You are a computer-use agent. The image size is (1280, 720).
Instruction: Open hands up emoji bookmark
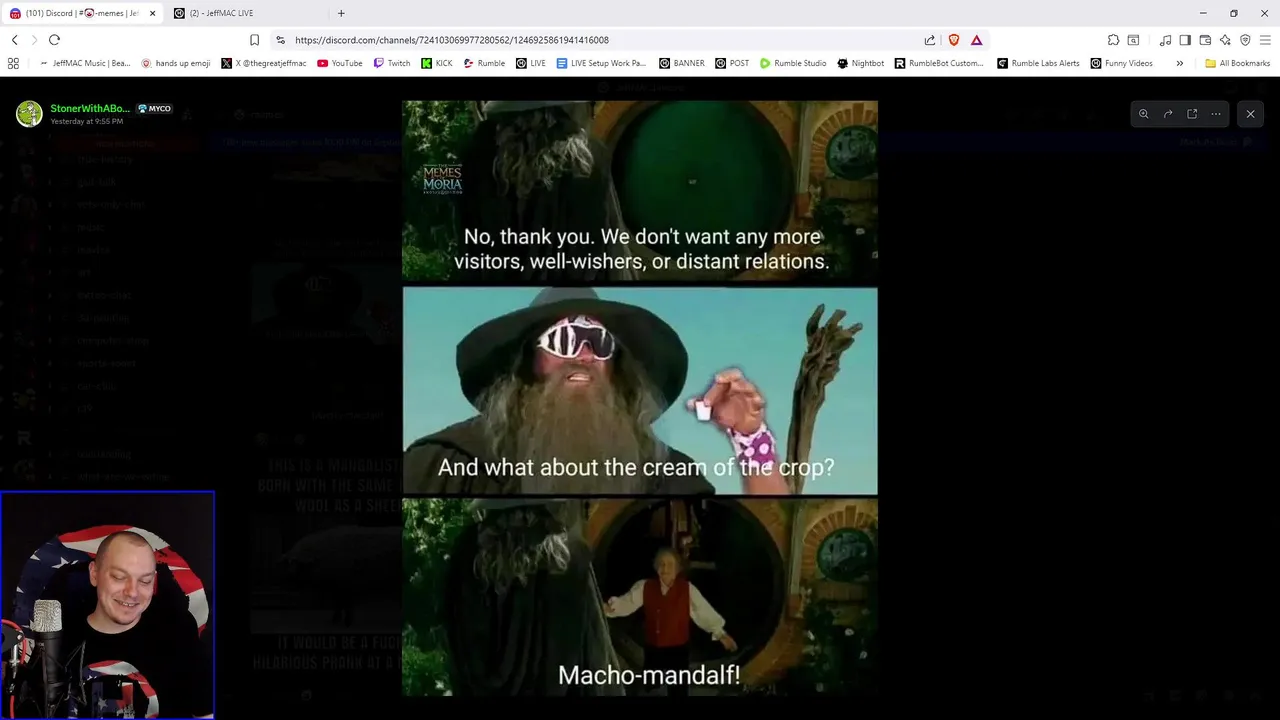(176, 63)
